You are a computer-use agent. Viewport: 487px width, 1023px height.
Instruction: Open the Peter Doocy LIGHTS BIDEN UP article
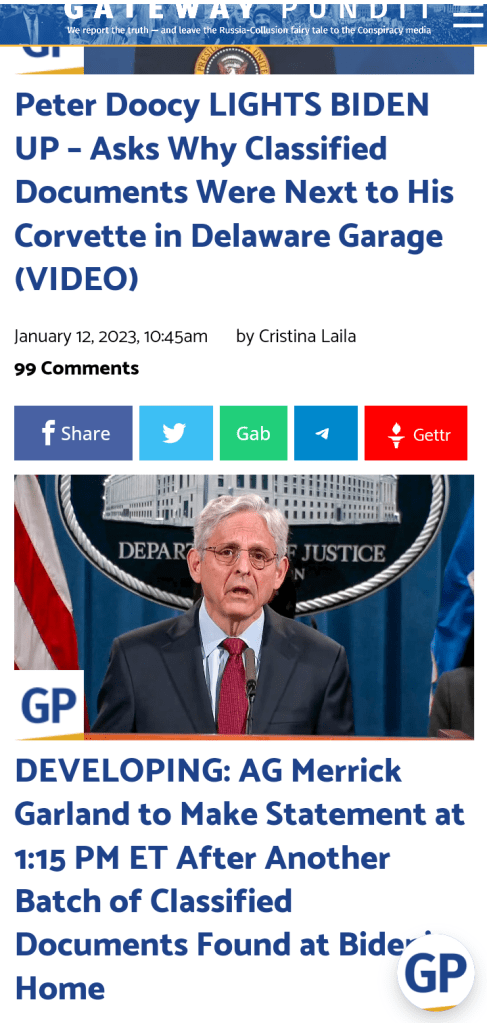234,192
